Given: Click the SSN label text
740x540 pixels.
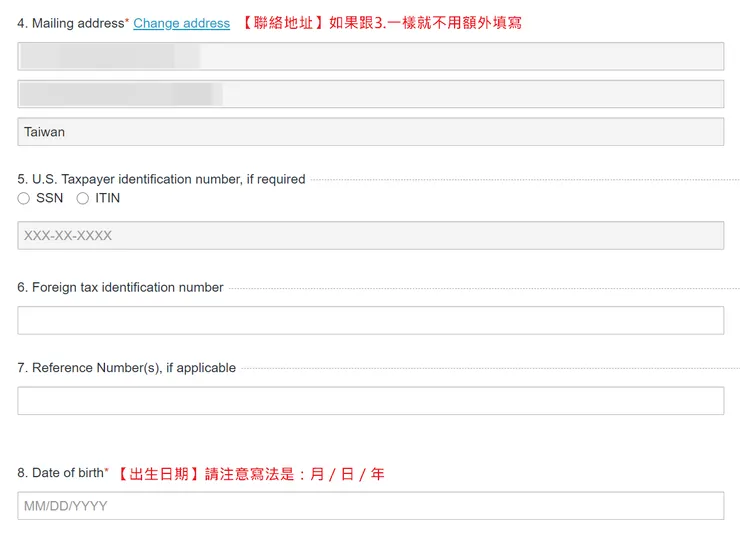Looking at the screenshot, I should pyautogui.click(x=50, y=198).
